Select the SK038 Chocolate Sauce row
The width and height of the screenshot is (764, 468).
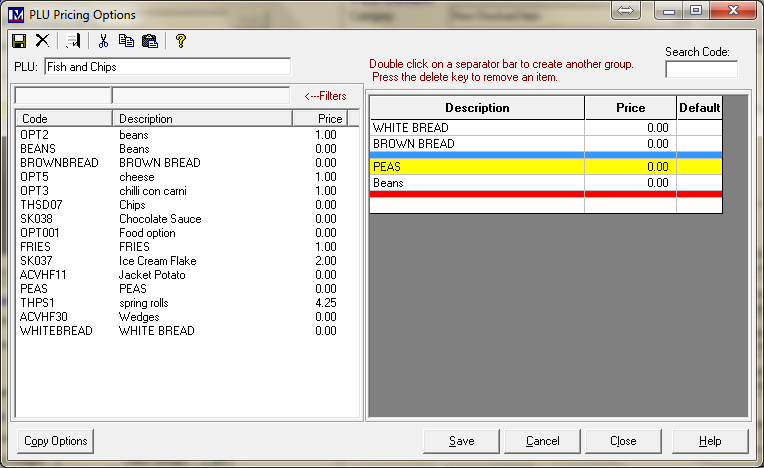pos(187,219)
